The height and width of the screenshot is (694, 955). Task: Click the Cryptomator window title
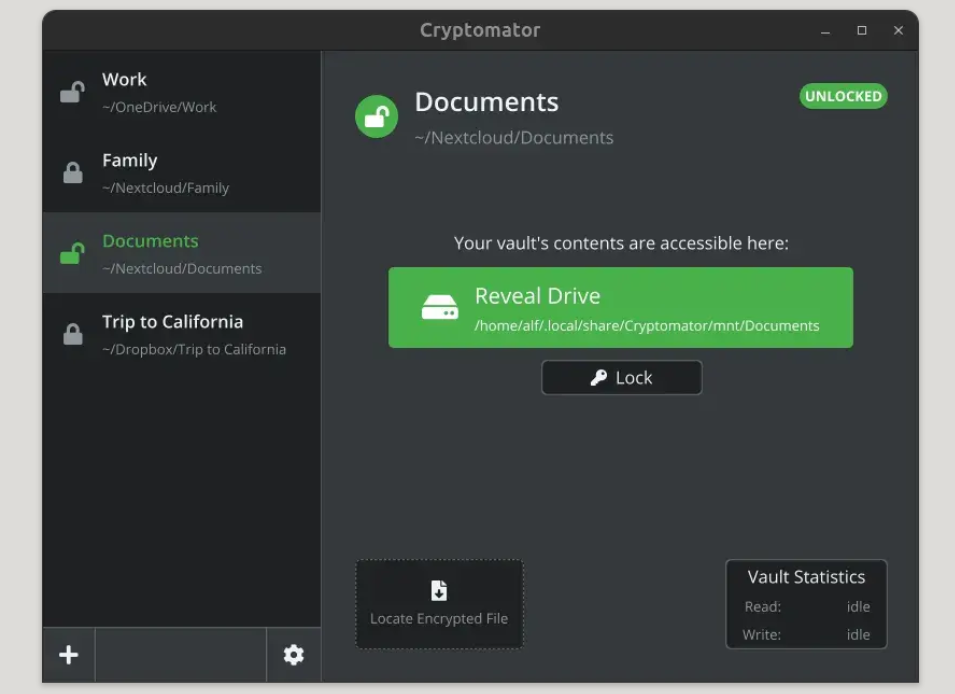click(x=480, y=30)
